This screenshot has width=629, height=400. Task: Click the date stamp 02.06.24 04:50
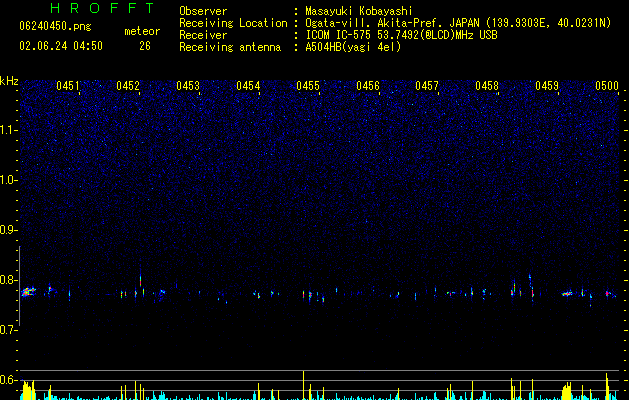click(x=61, y=46)
